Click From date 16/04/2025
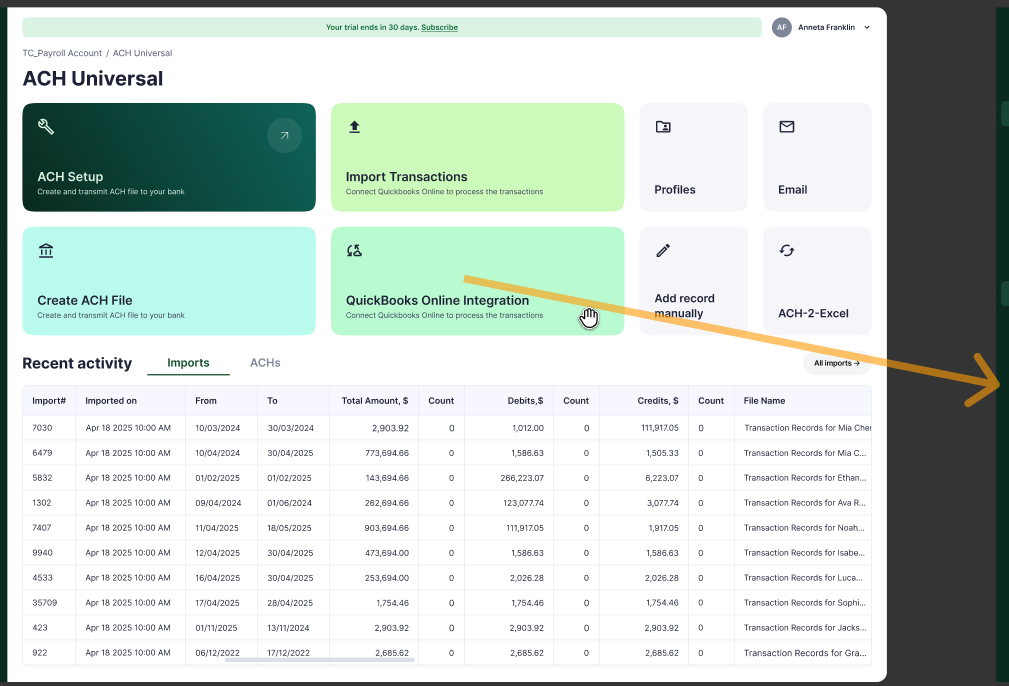Viewport: 1009px width, 686px height. click(218, 578)
